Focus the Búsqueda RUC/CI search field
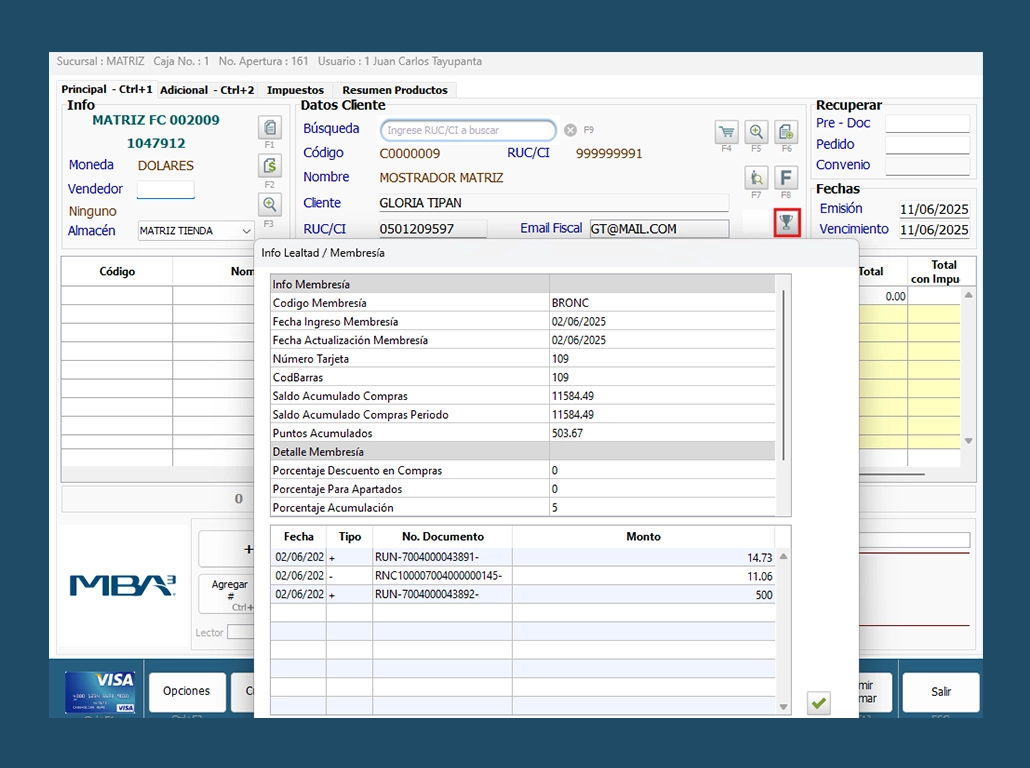Screen dimensions: 1030x768 (468, 130)
